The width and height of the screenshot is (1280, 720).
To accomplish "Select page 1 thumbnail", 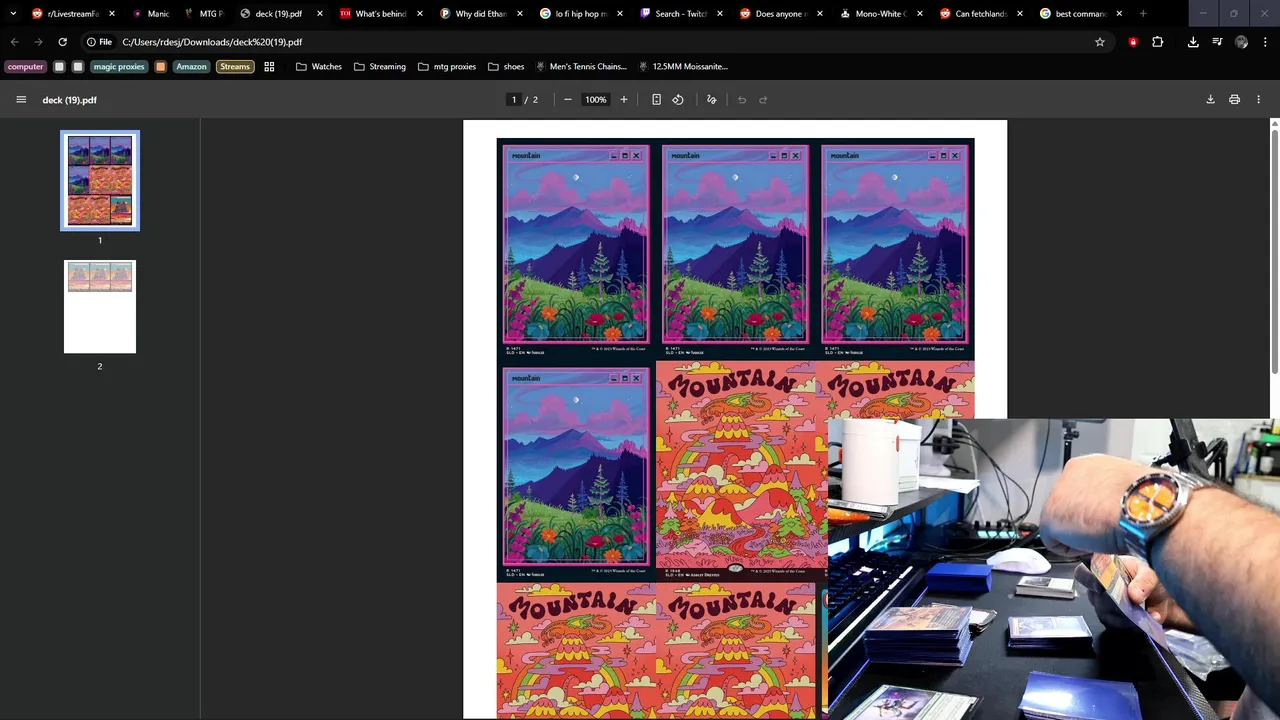I will [x=100, y=181].
